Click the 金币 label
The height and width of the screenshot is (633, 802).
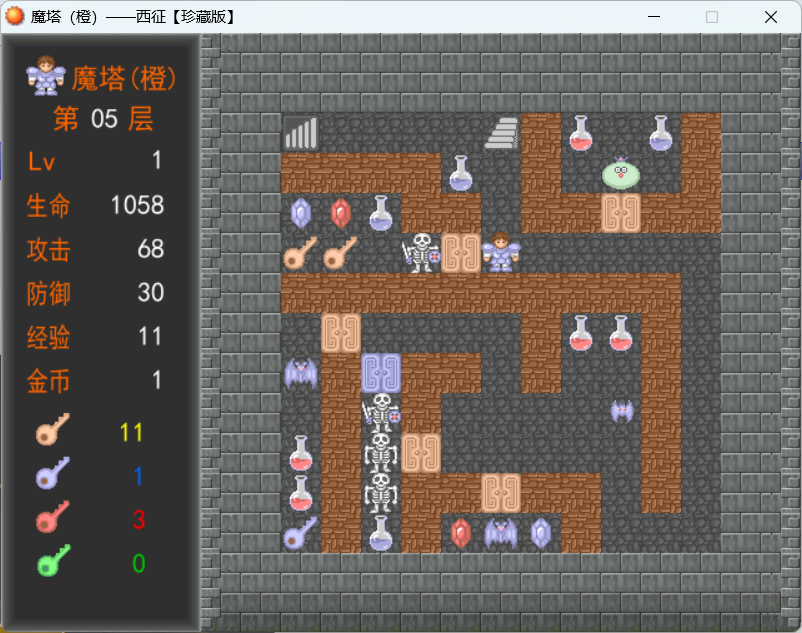point(49,381)
